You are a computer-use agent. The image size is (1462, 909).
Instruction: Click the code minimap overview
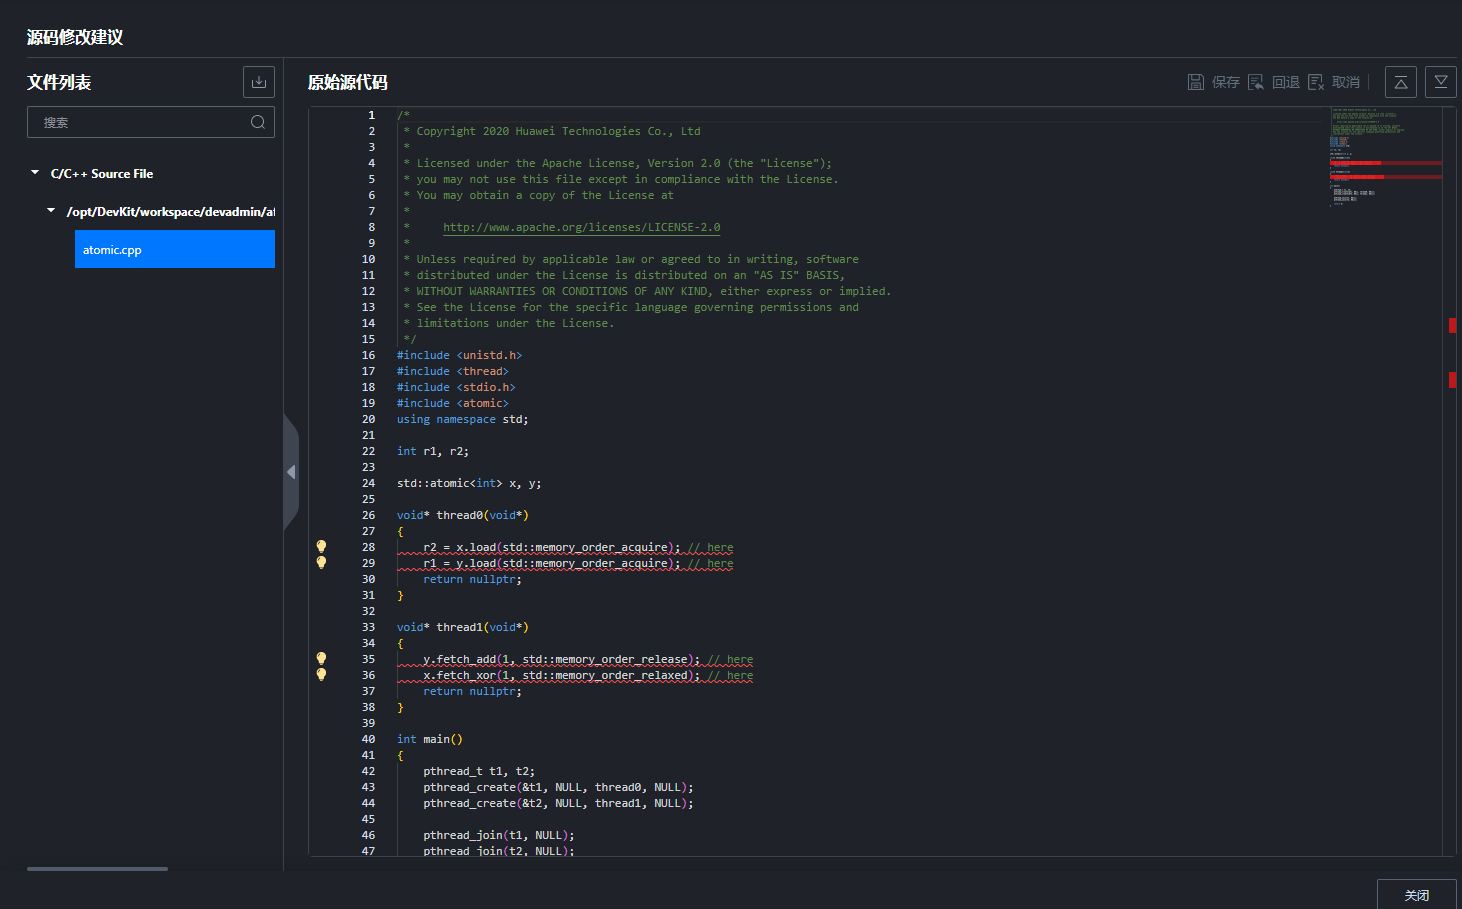[1385, 158]
